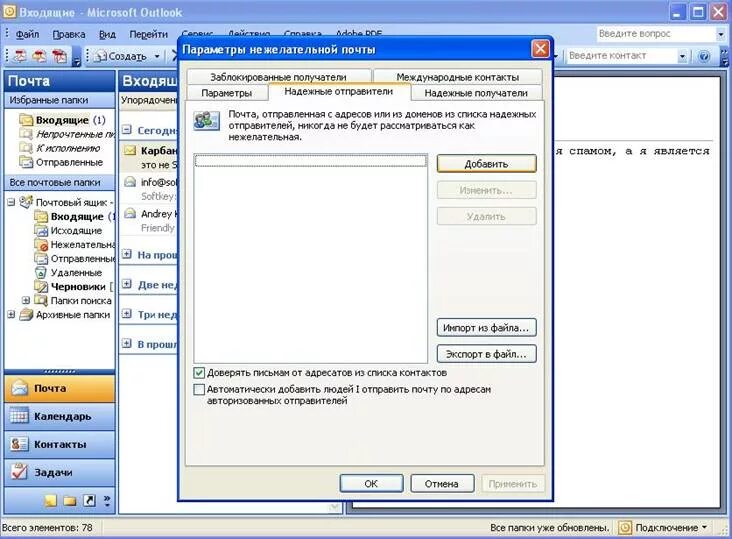Open the Перейти menu
Viewport: 732px width, 539px height.
(x=148, y=34)
